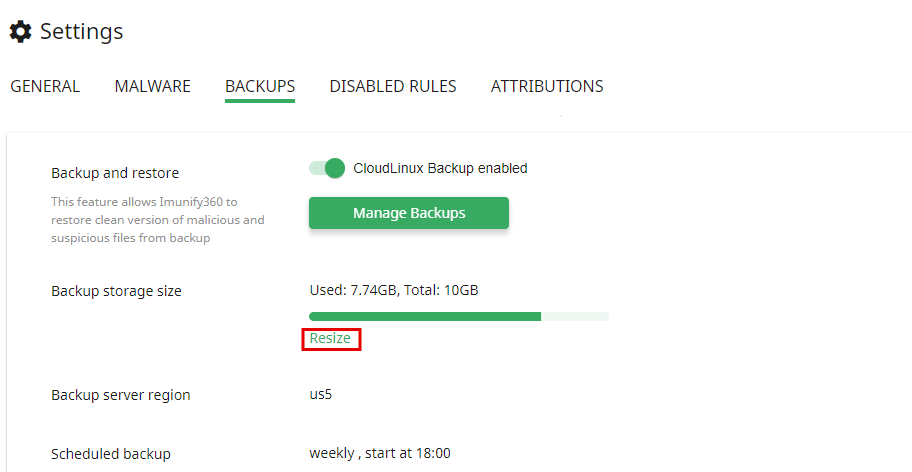Viewport: 912px width, 472px height.
Task: Select the us5 server region value
Action: (x=320, y=394)
